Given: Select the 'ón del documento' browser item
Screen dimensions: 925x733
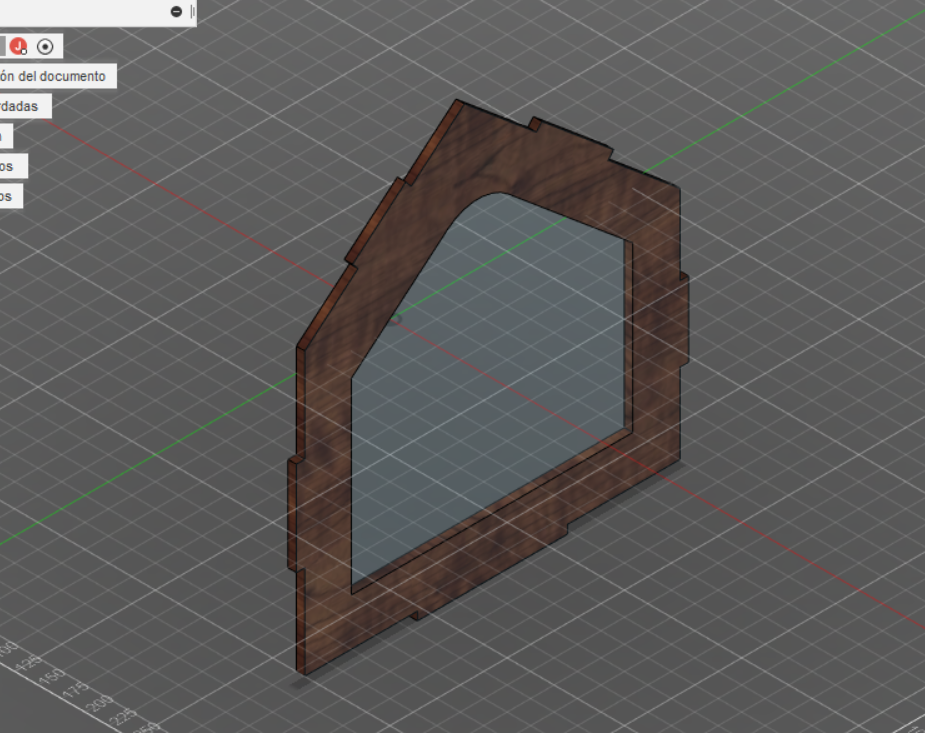Looking at the screenshot, I should point(53,76).
